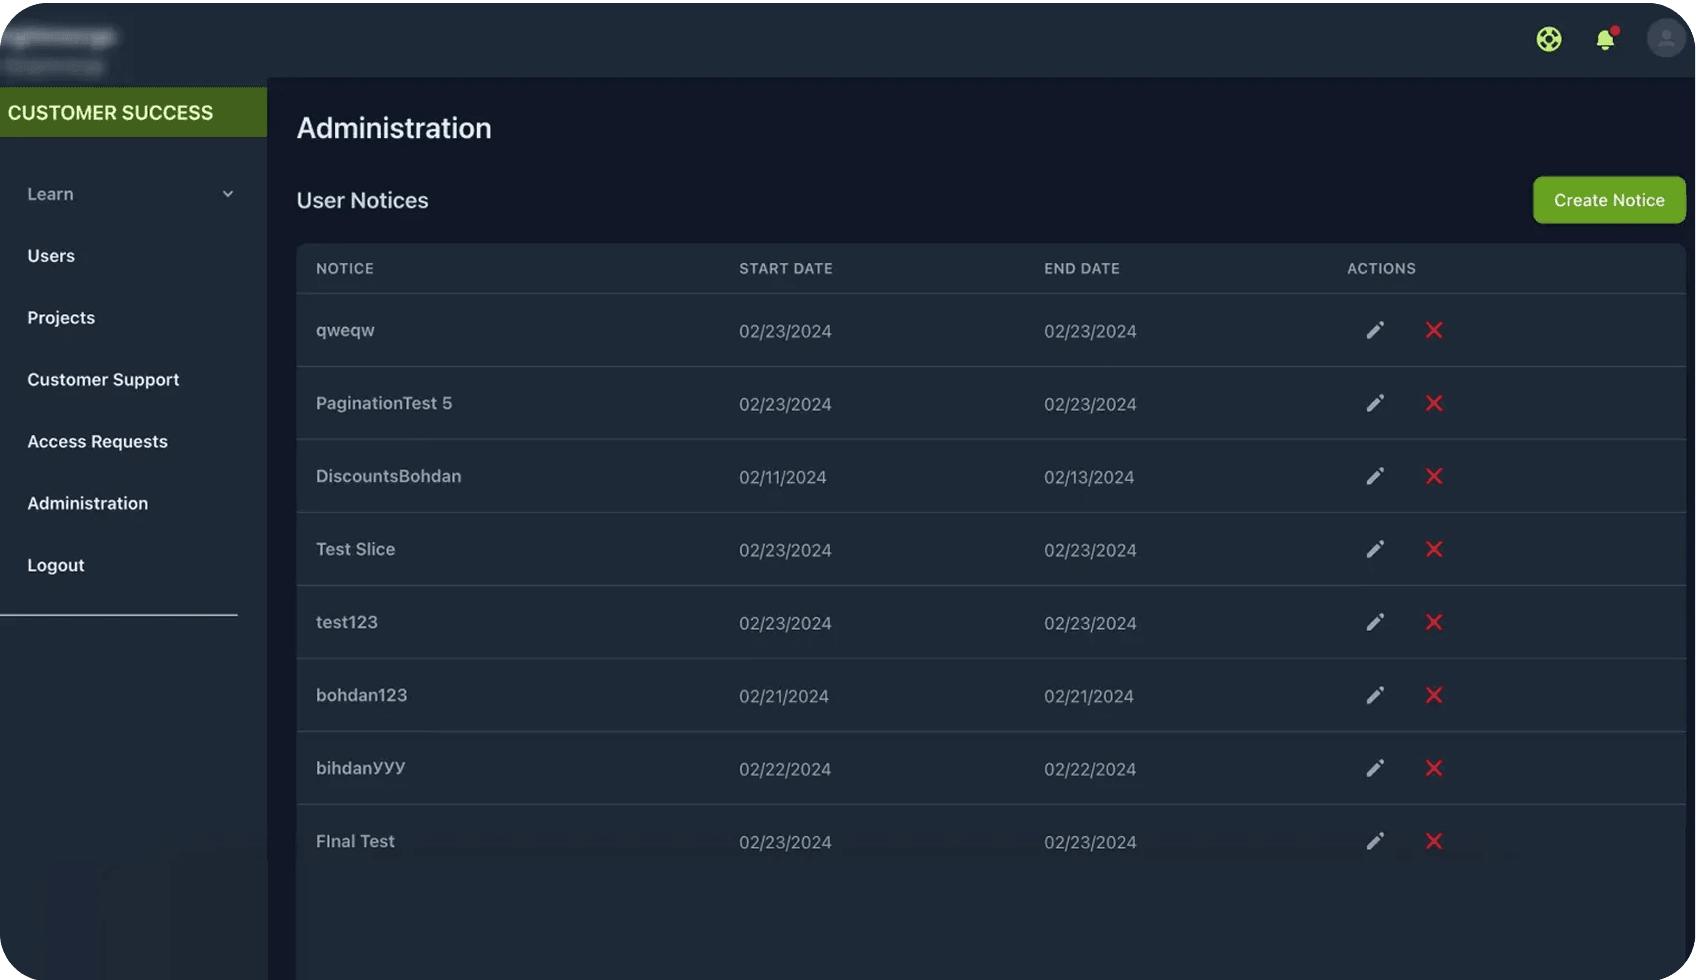Image resolution: width=1696 pixels, height=980 pixels.
Task: Open Customer Support section
Action: 103,380
